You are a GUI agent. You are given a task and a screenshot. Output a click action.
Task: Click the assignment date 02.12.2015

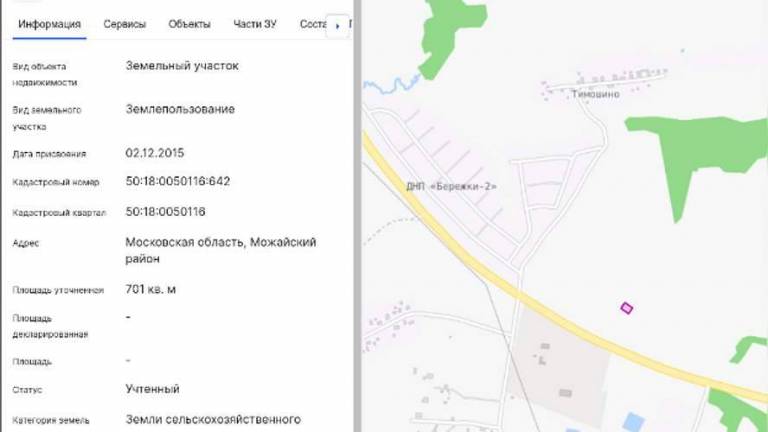155,153
